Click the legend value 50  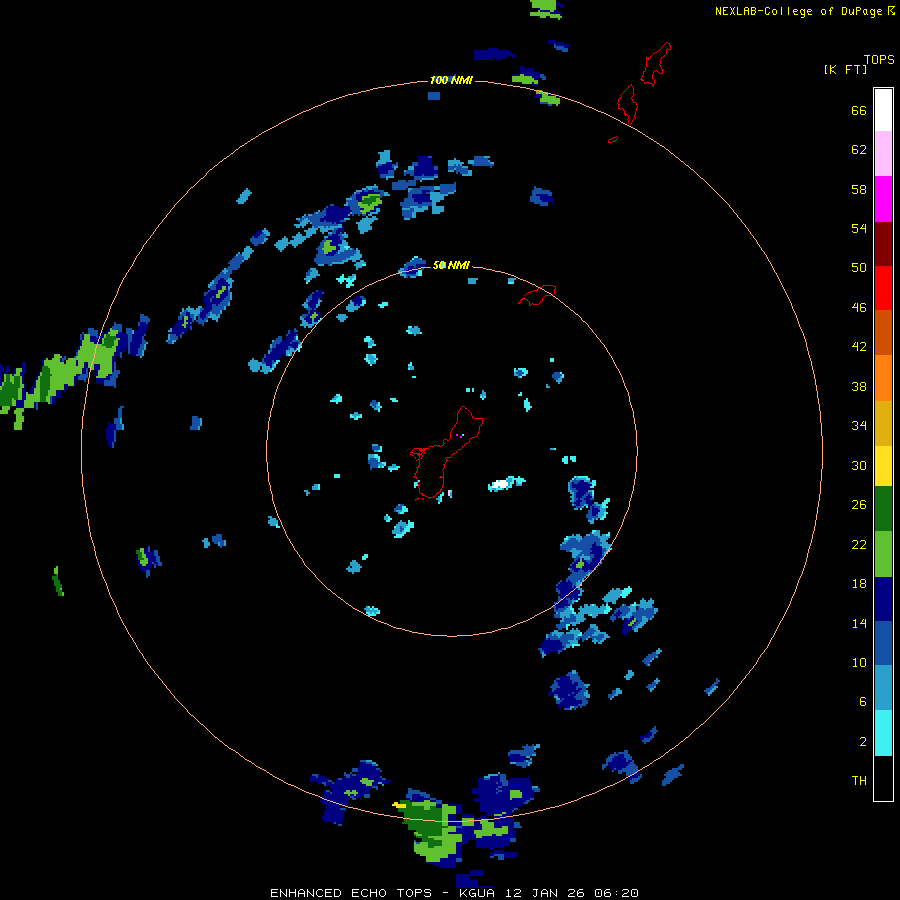[859, 268]
